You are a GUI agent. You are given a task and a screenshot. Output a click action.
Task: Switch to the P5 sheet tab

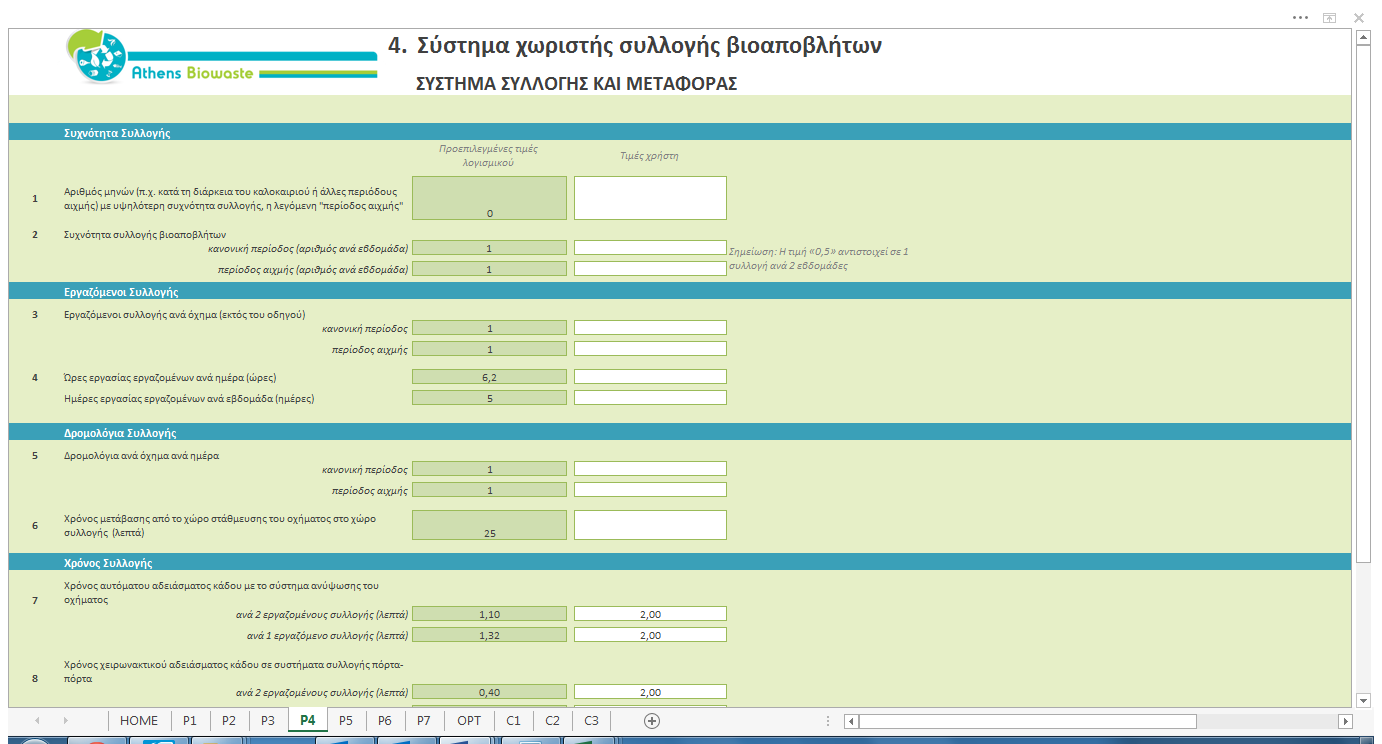(346, 720)
